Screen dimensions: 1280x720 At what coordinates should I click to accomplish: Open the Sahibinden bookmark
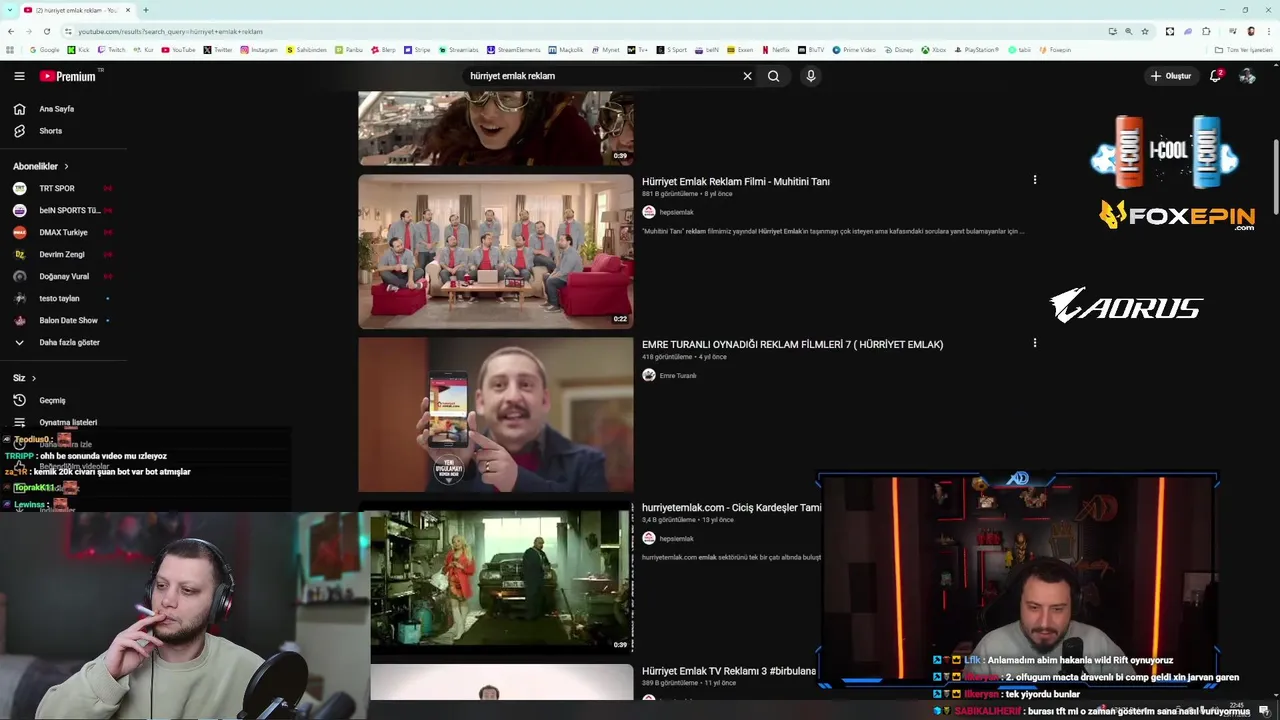coord(307,49)
